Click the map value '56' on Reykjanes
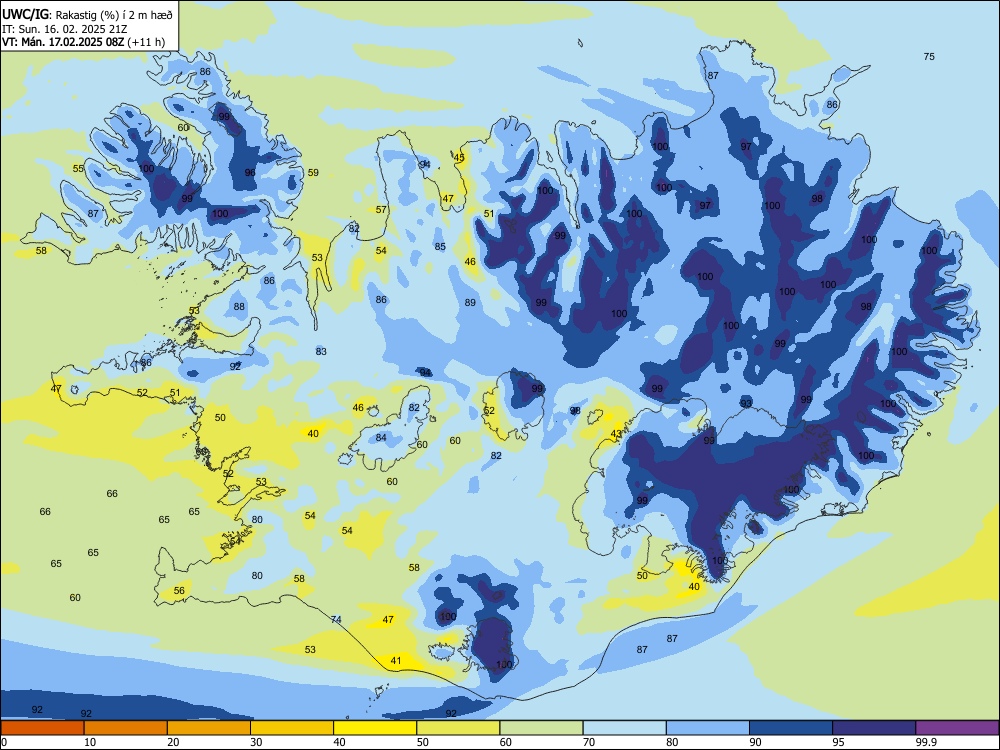The width and height of the screenshot is (1000, 750). pos(179,591)
